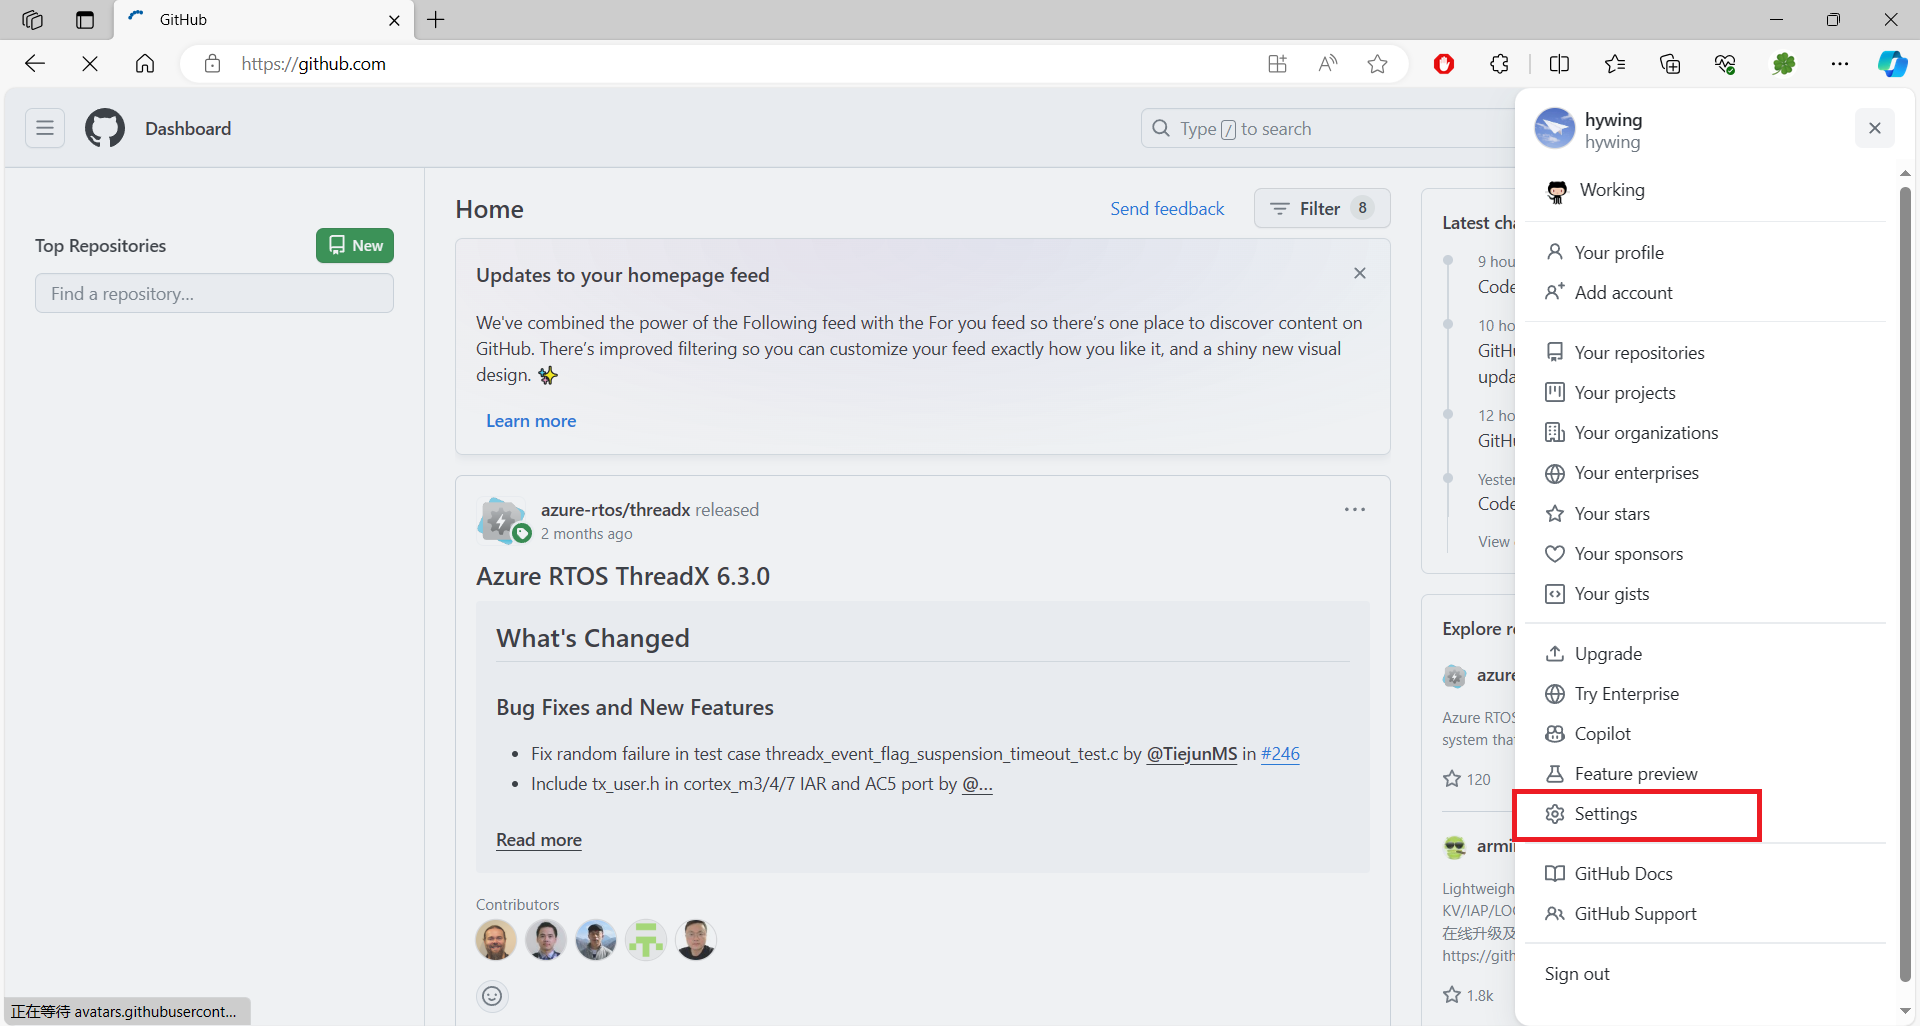Click the GitHub Octocat logo
1920x1026 pixels.
pos(105,128)
